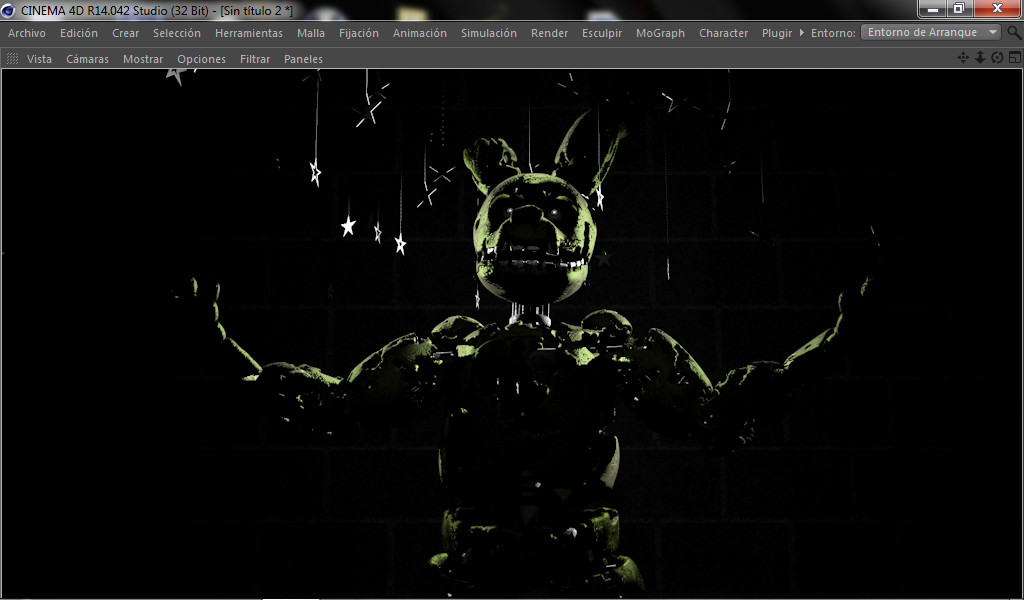Open the MoGraph menu
Image resolution: width=1024 pixels, height=600 pixels.
click(660, 33)
